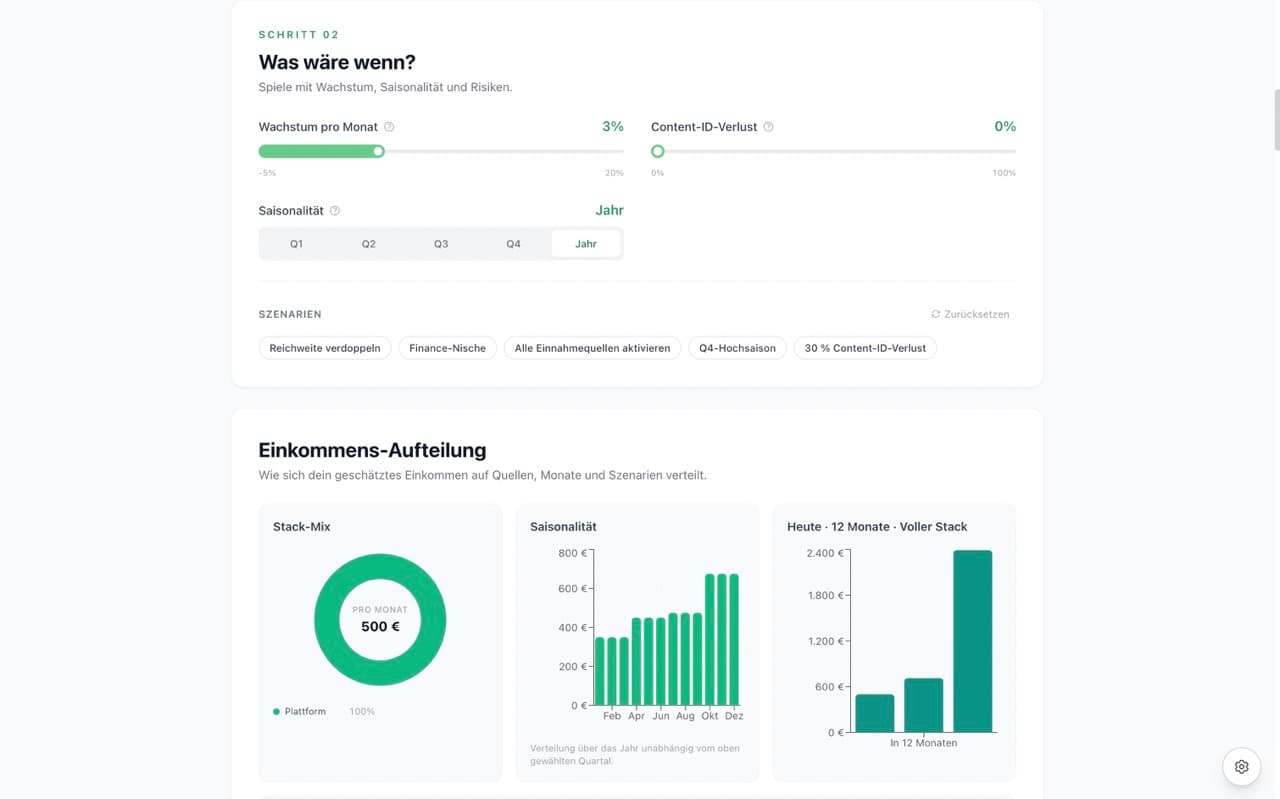
Task: Select the Q2 season segment
Action: (369, 244)
